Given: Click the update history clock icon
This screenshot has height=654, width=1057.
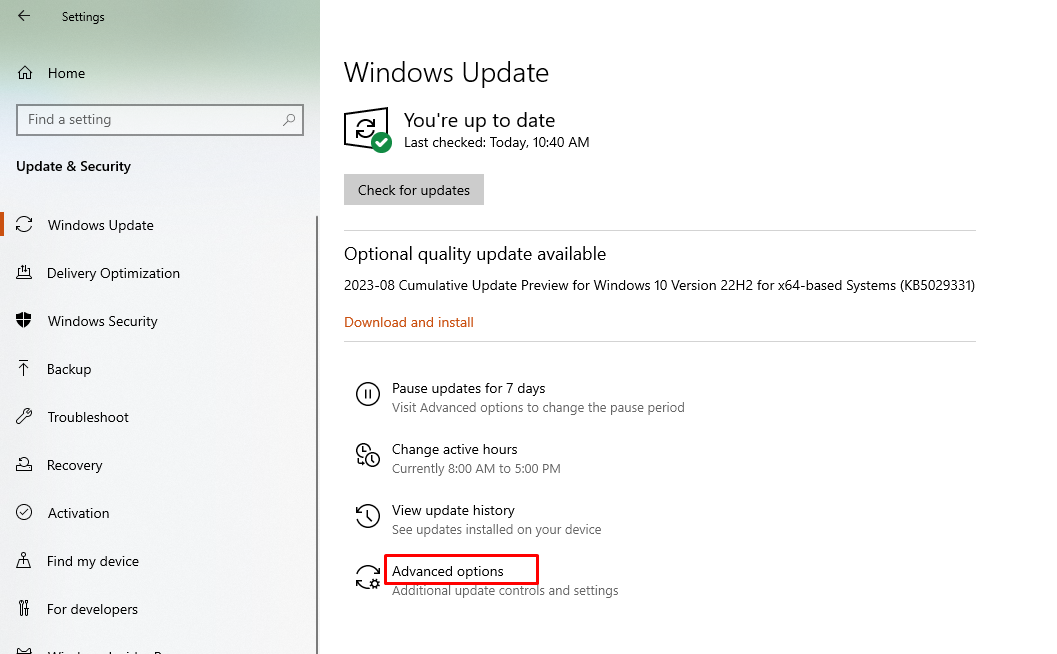Looking at the screenshot, I should pos(368,516).
